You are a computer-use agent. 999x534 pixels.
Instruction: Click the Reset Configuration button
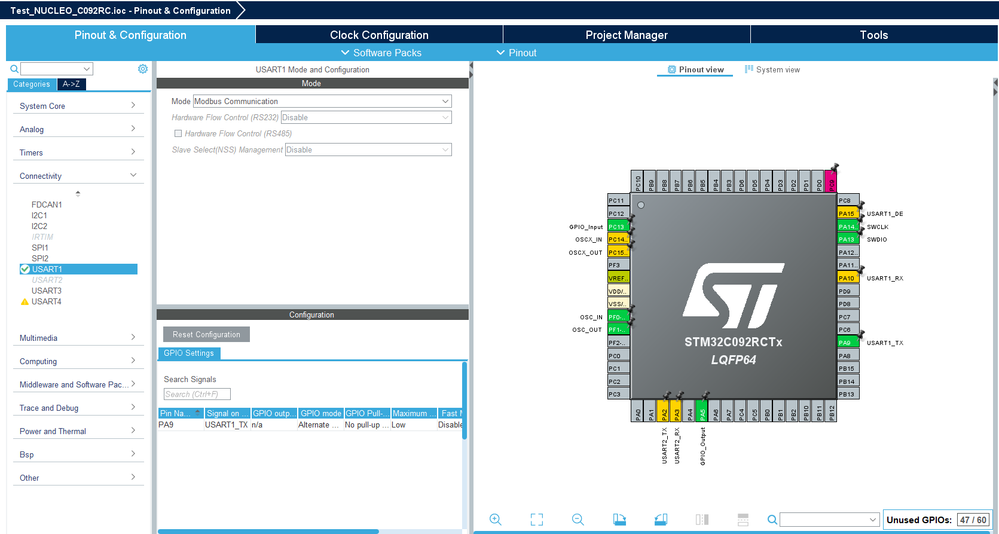click(206, 335)
